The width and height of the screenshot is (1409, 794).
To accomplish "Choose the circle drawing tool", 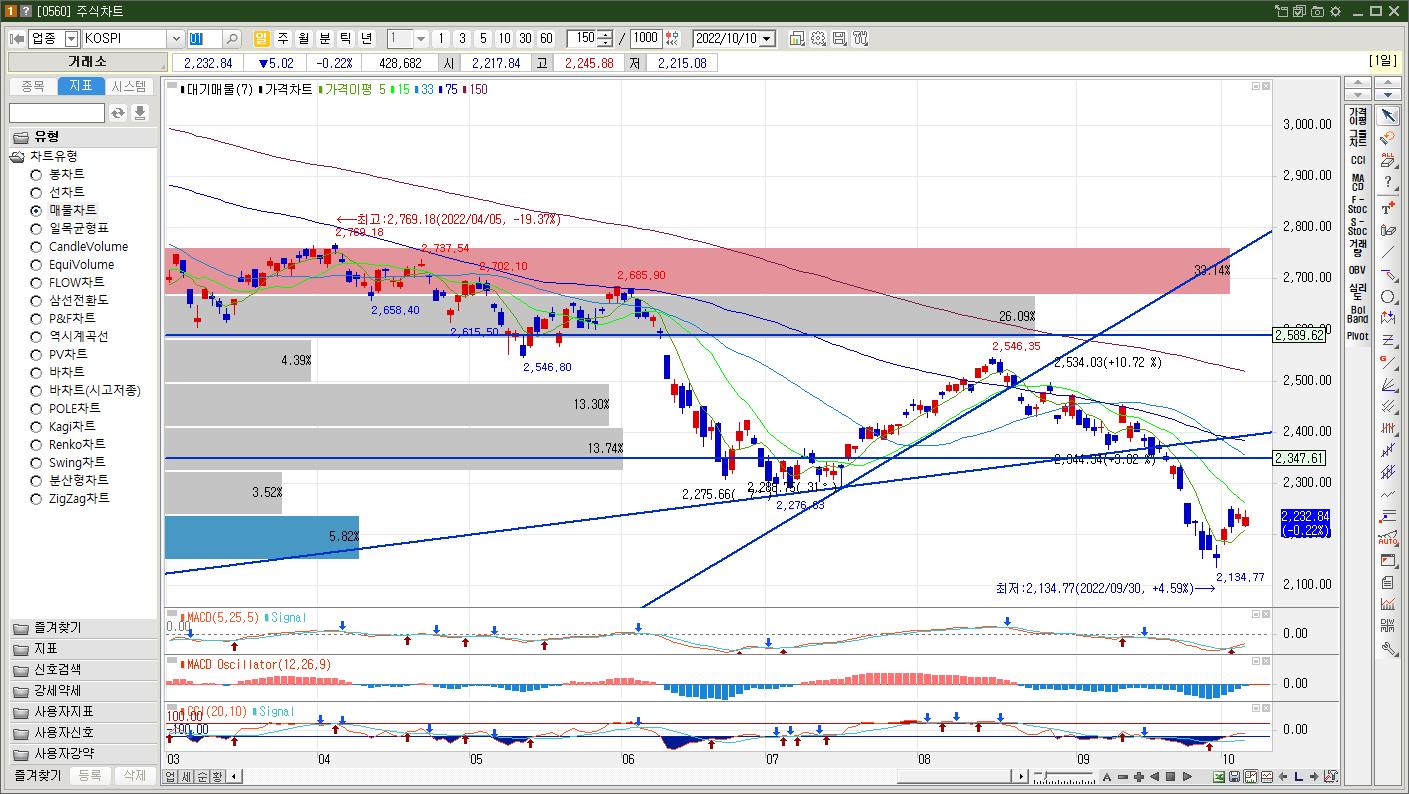I will point(1388,297).
